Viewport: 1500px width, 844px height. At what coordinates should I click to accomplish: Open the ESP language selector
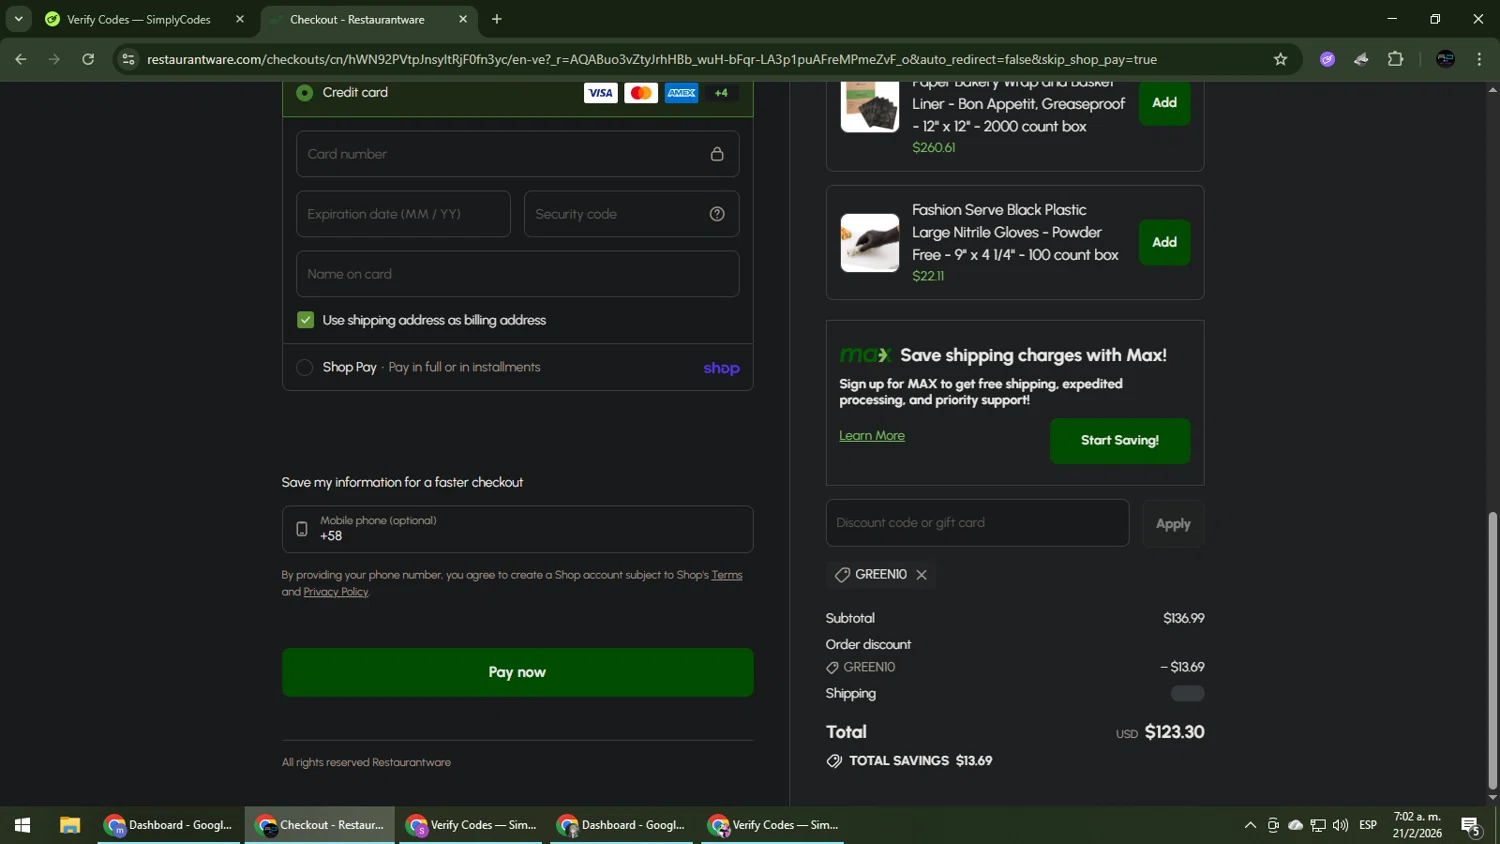(x=1368, y=825)
